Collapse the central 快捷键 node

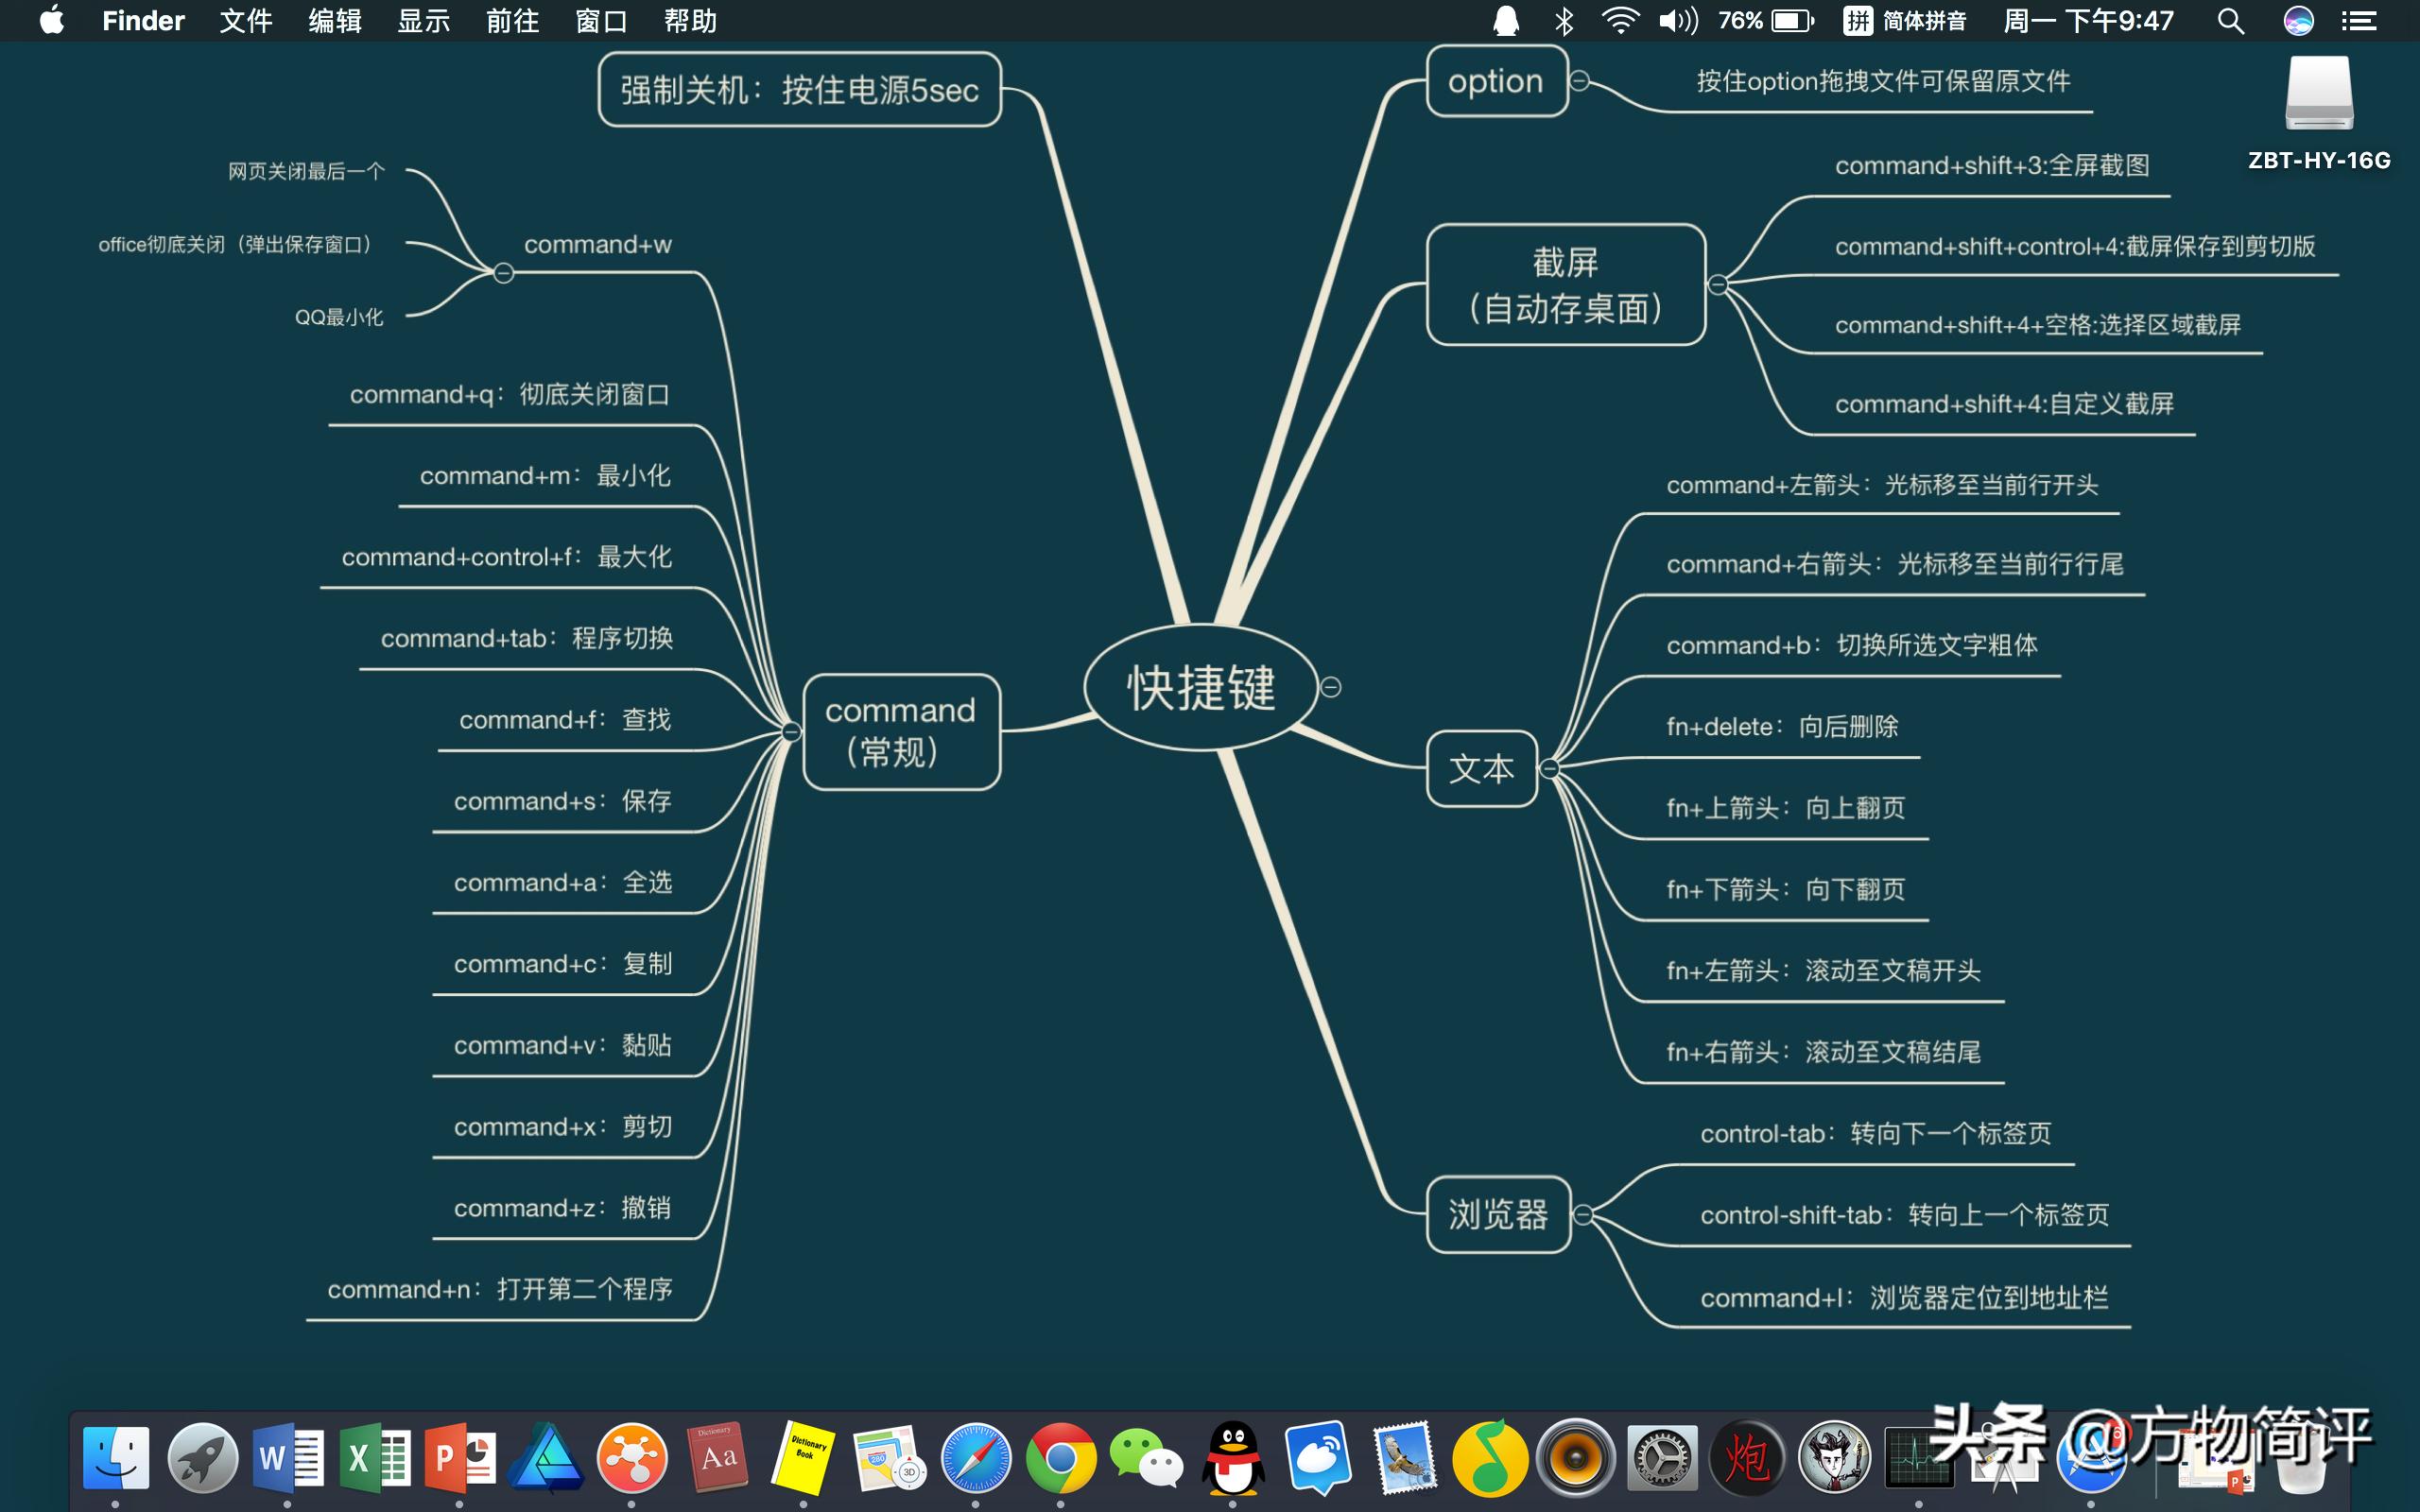(1332, 687)
